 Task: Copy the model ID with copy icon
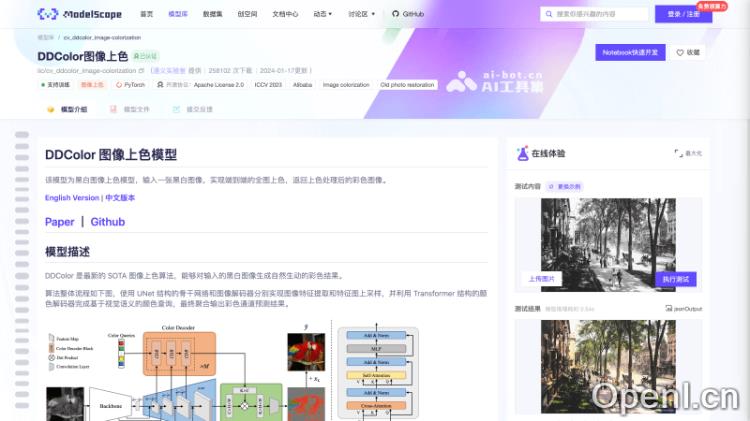141,71
